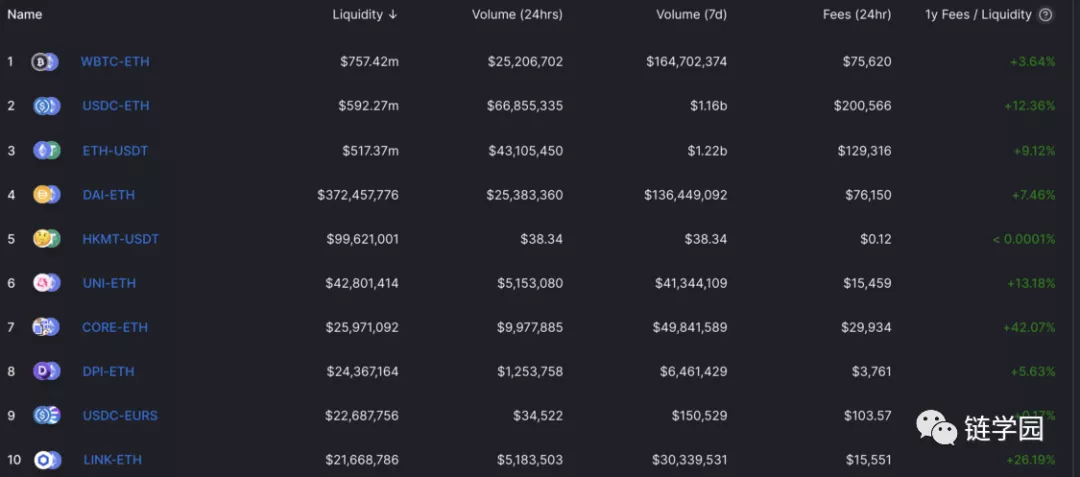1080x477 pixels.
Task: Click the 1y Fees / Liquidity header
Action: [x=978, y=15]
